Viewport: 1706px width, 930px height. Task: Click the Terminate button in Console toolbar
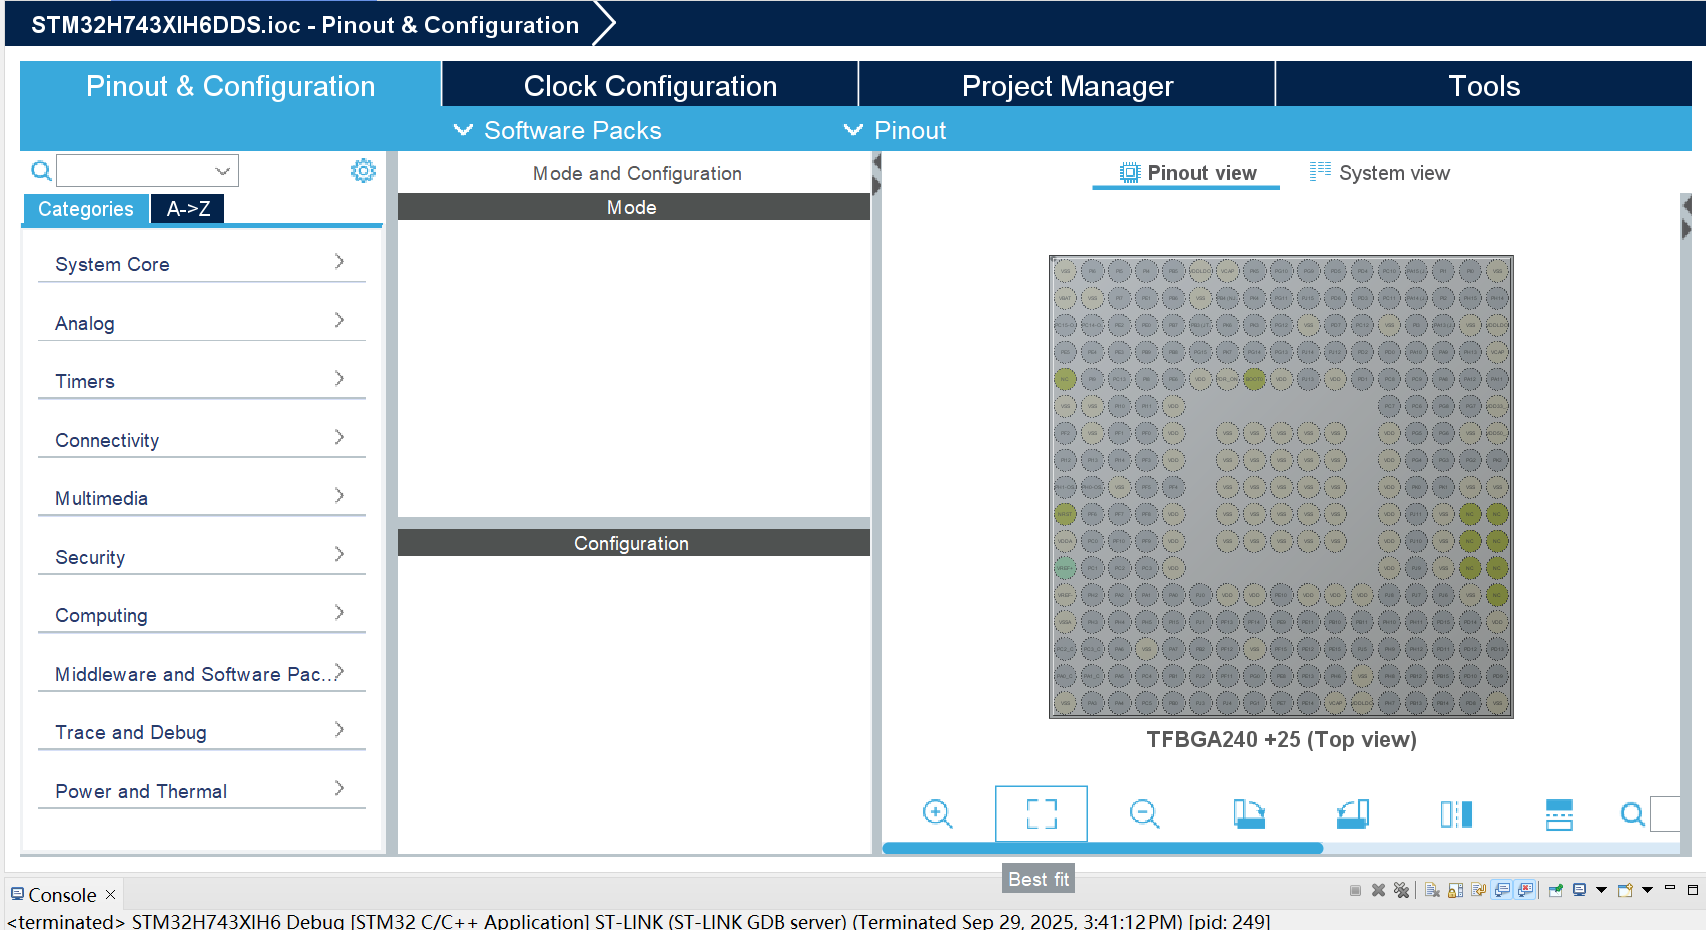pos(1355,890)
